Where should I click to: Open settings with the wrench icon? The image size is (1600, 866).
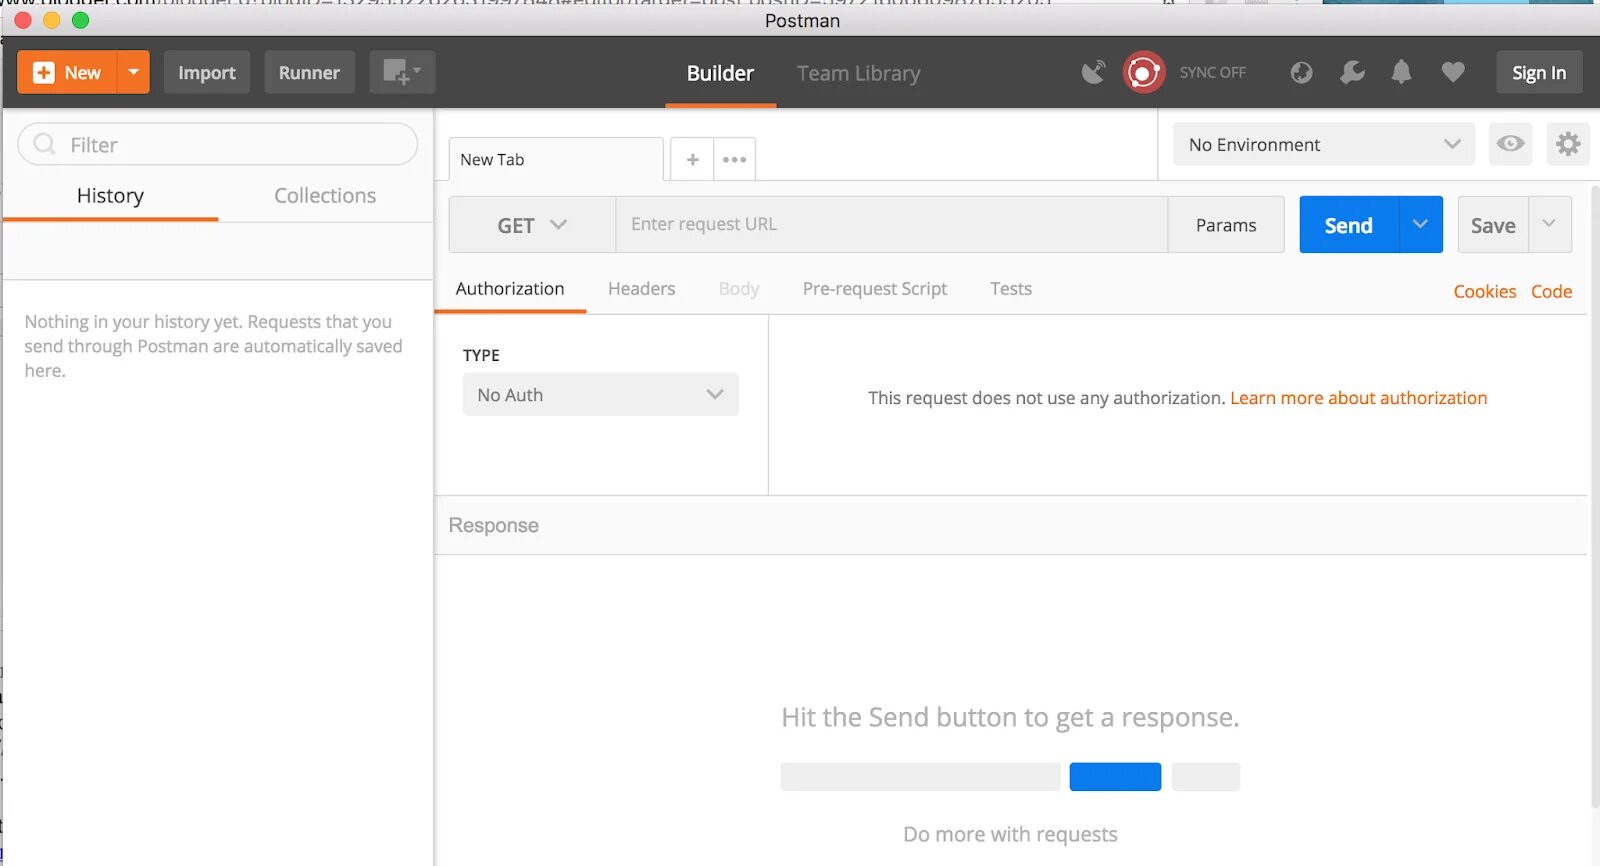coord(1352,72)
